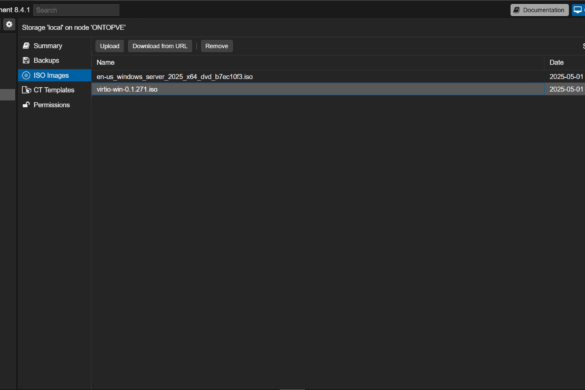Image resolution: width=585 pixels, height=390 pixels.
Task: Sort by the Date column header
Action: (565, 63)
